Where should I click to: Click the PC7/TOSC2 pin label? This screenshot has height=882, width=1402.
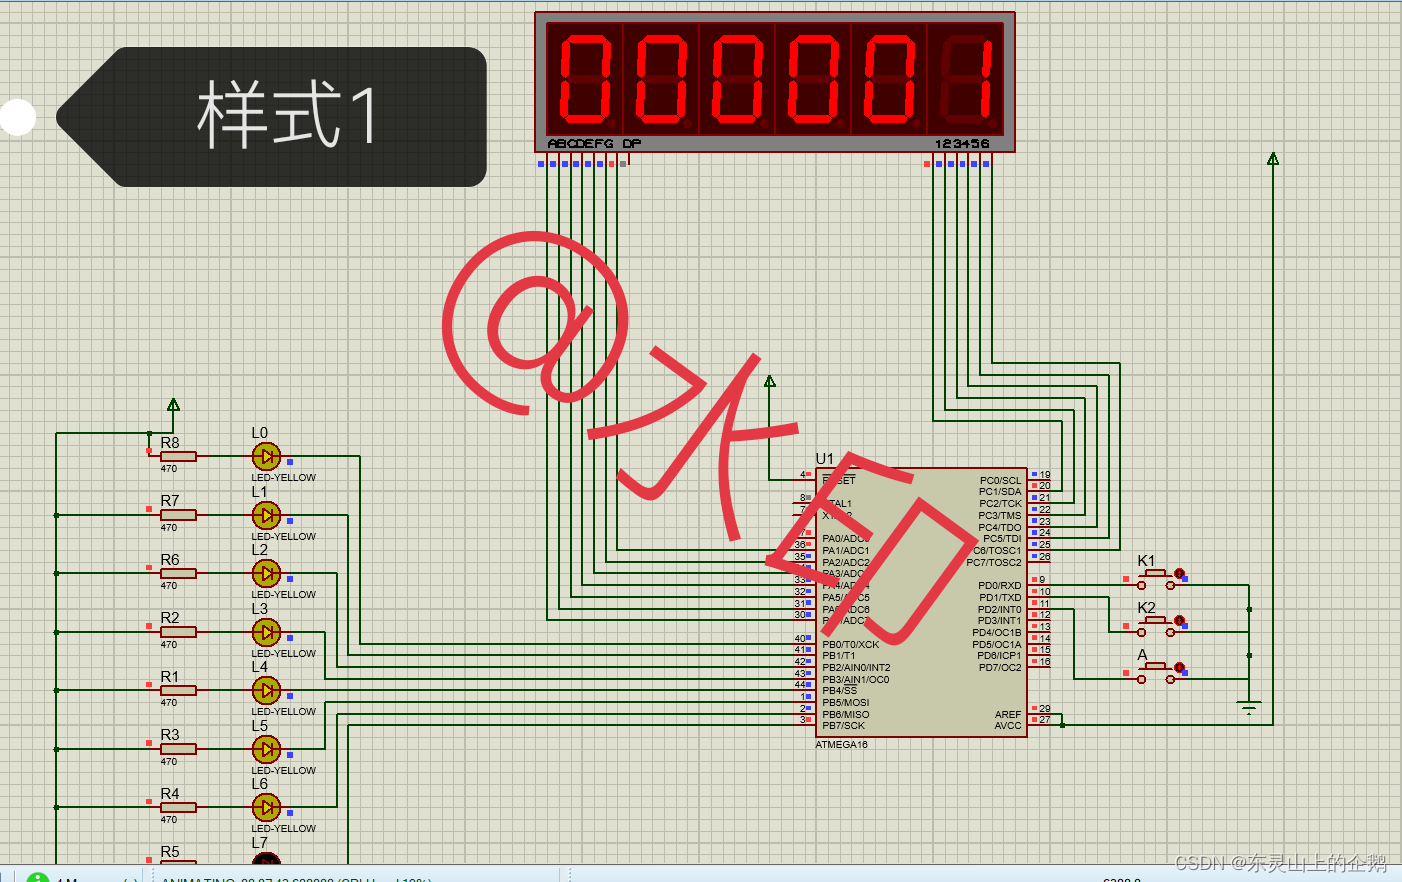995,563
